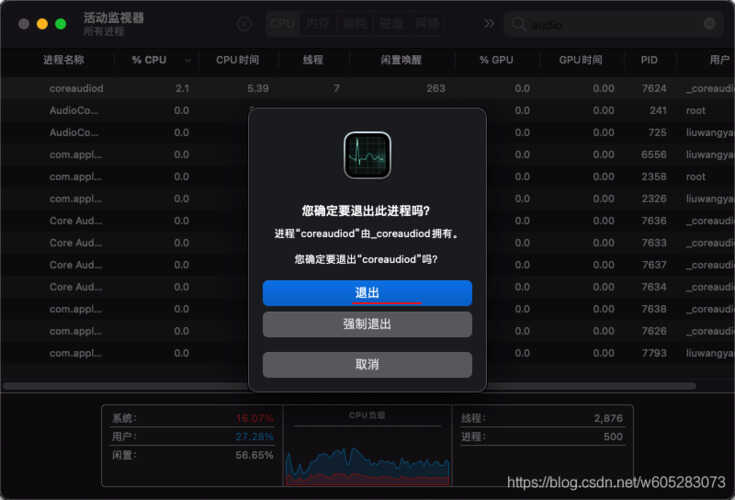Select the com.appl... row with PID 6556
This screenshot has height=500, width=735.
(x=368, y=155)
